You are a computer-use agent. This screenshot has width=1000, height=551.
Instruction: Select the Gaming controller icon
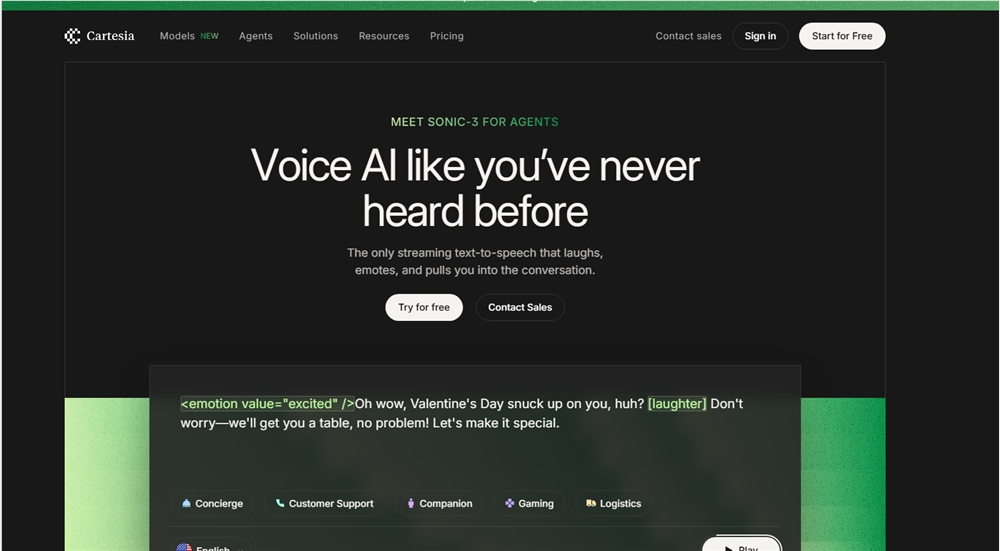pyautogui.click(x=510, y=503)
